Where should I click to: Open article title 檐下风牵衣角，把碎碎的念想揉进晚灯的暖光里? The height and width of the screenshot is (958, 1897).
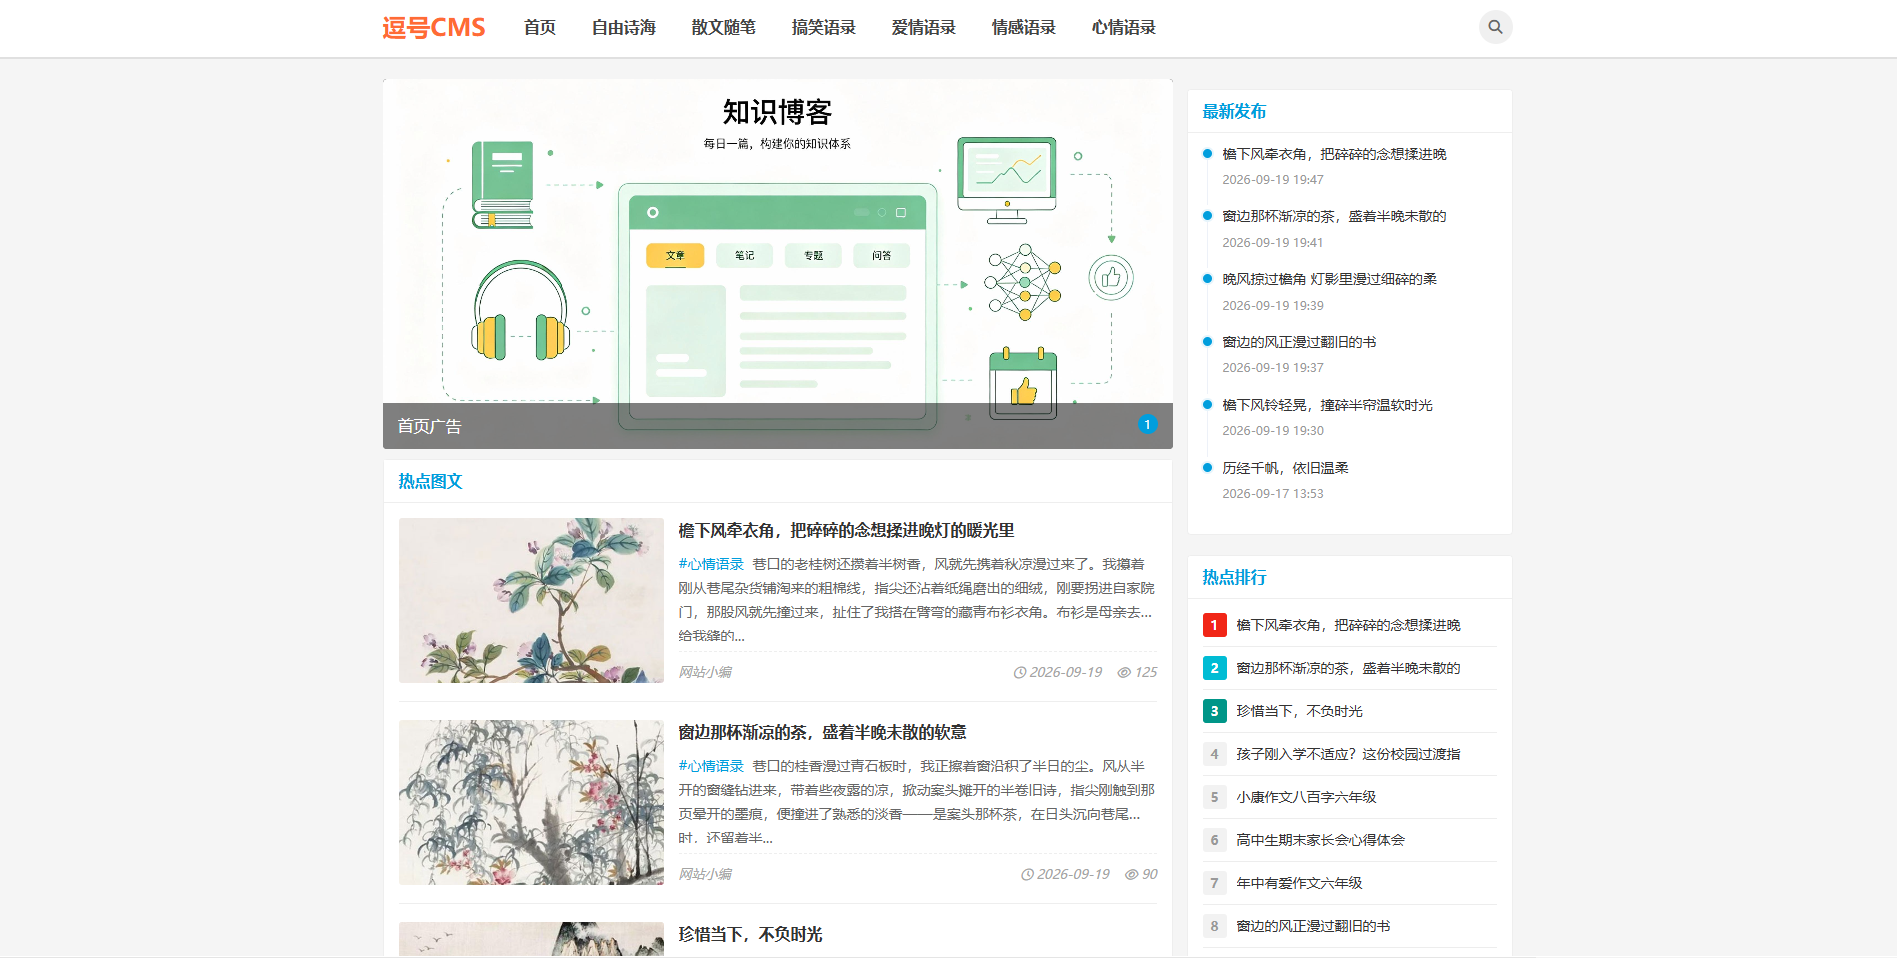point(846,530)
